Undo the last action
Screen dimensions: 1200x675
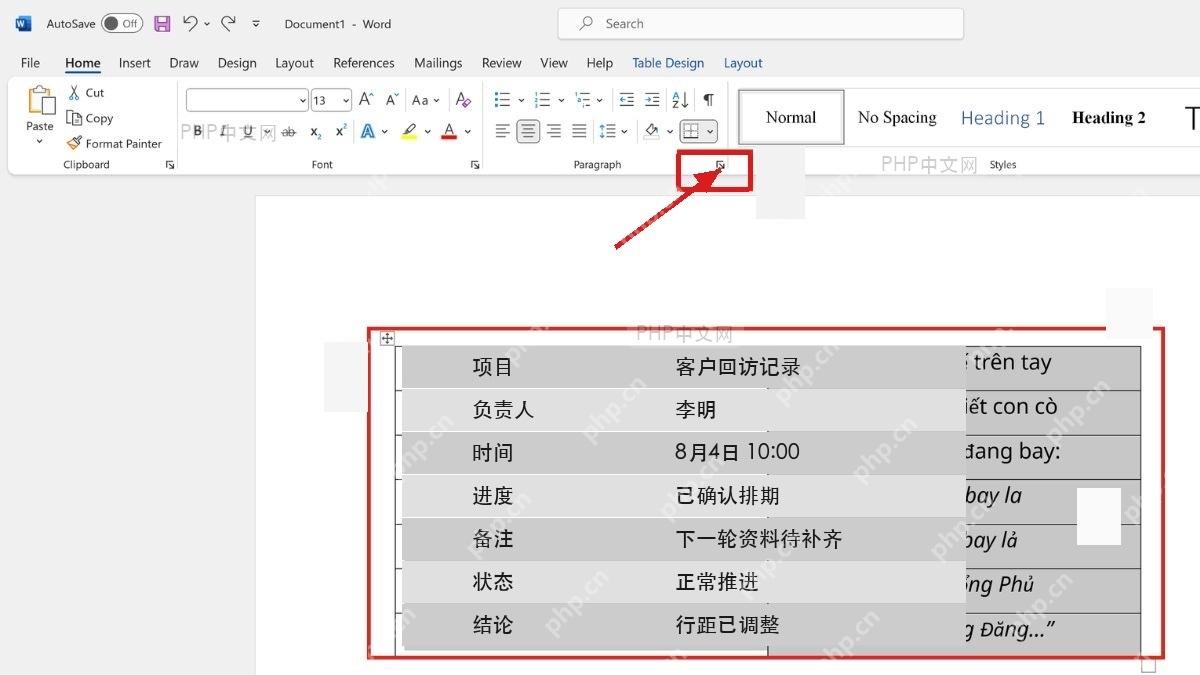point(190,23)
